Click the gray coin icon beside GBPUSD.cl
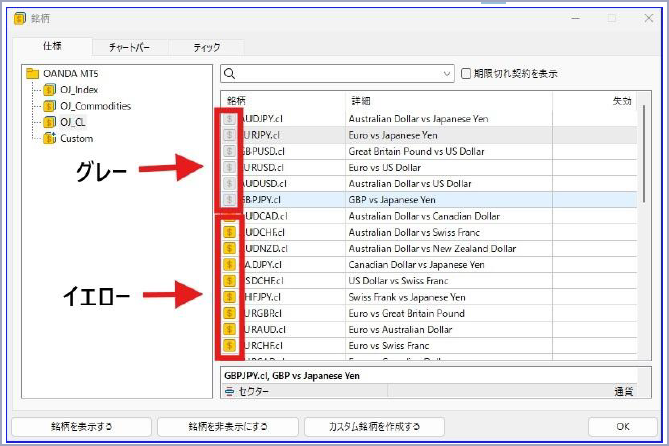This screenshot has width=669, height=446. [229, 151]
